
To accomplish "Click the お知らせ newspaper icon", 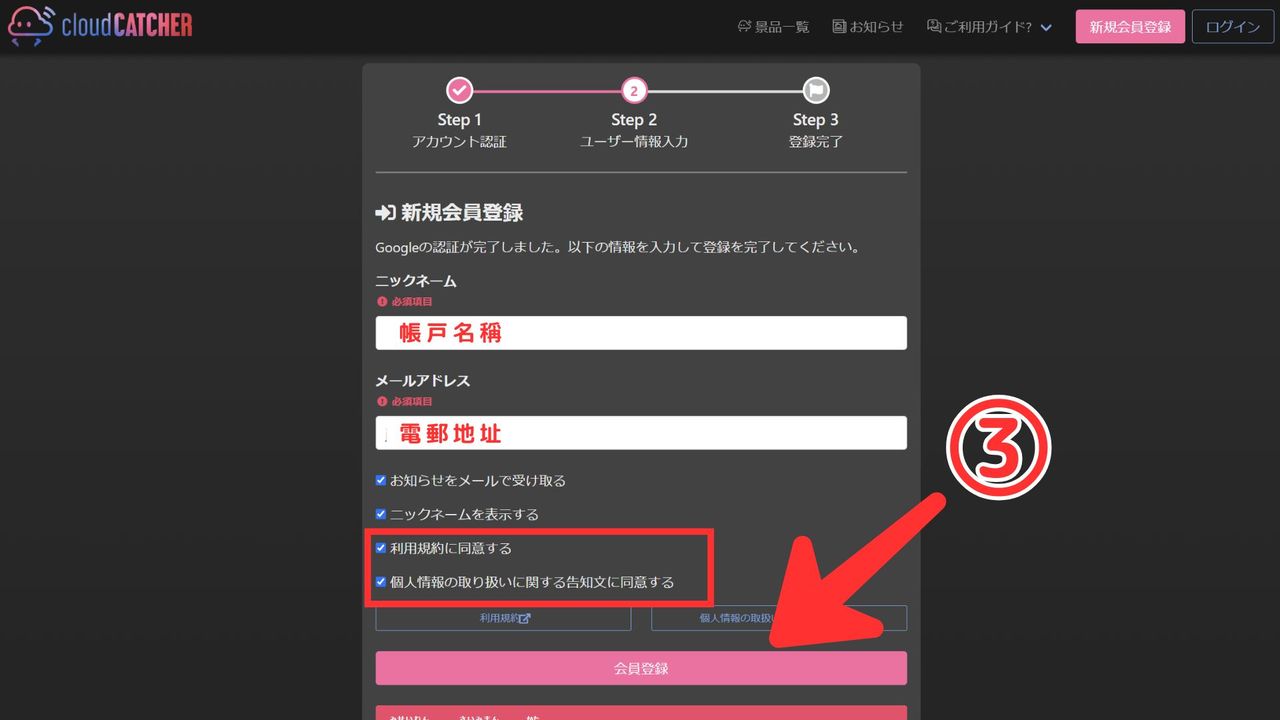I will tap(839, 27).
